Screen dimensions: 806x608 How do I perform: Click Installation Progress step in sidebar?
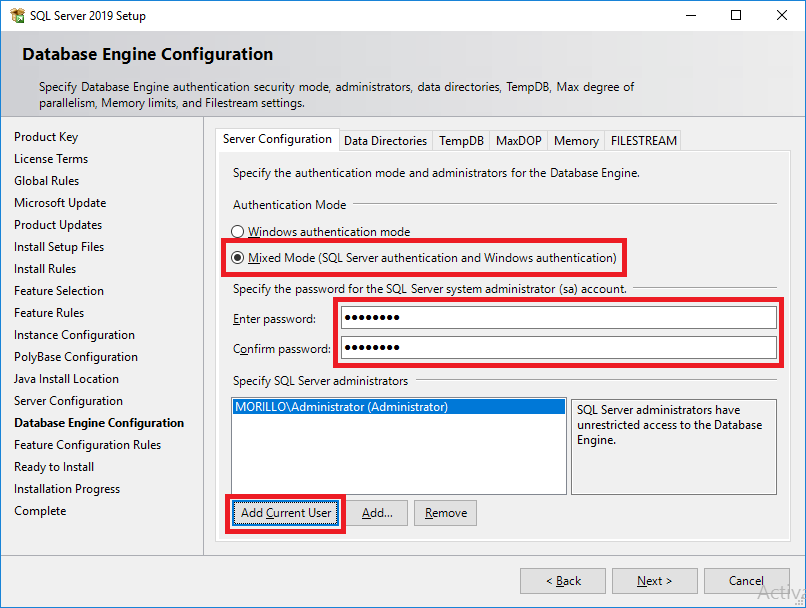pyautogui.click(x=67, y=489)
